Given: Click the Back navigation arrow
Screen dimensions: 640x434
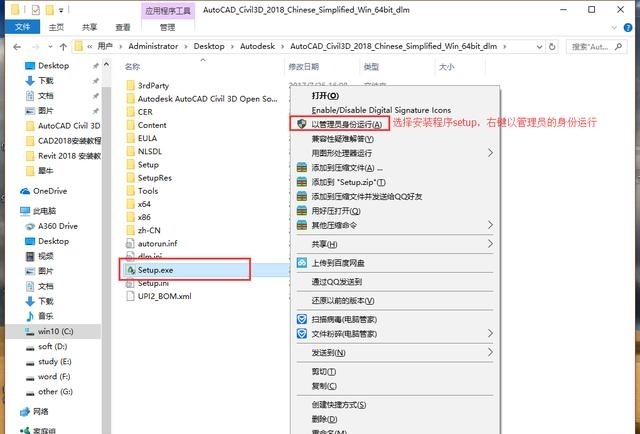Looking at the screenshot, I should point(17,47).
